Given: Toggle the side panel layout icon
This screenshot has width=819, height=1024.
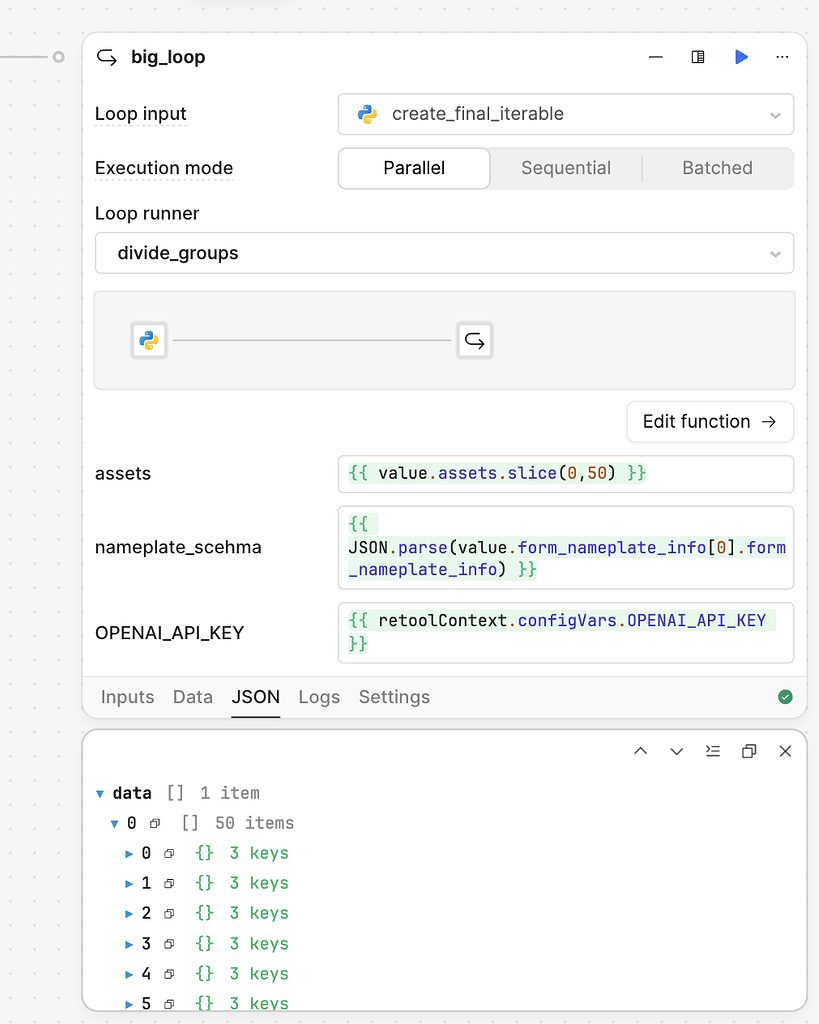Looking at the screenshot, I should coord(698,57).
